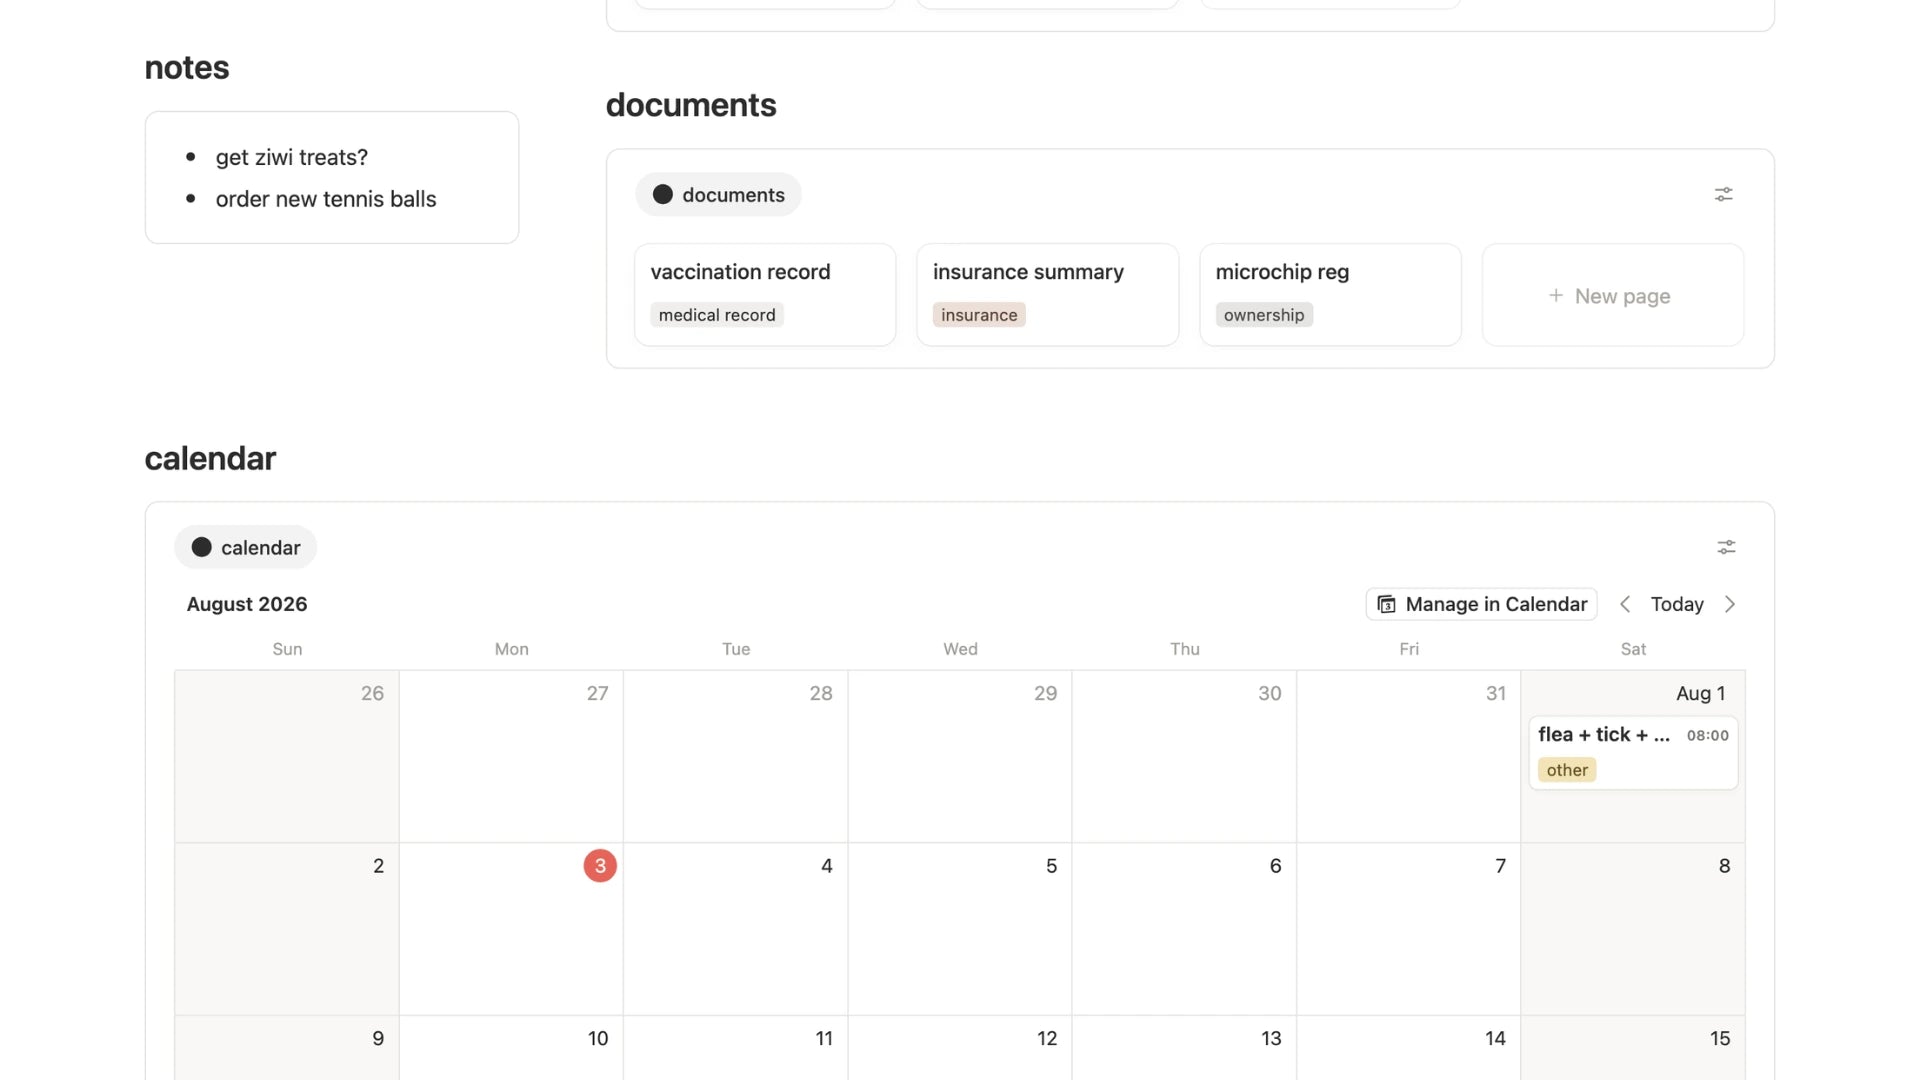Viewport: 1920px width, 1080px height.
Task: Click the medical record tag
Action: pyautogui.click(x=717, y=315)
